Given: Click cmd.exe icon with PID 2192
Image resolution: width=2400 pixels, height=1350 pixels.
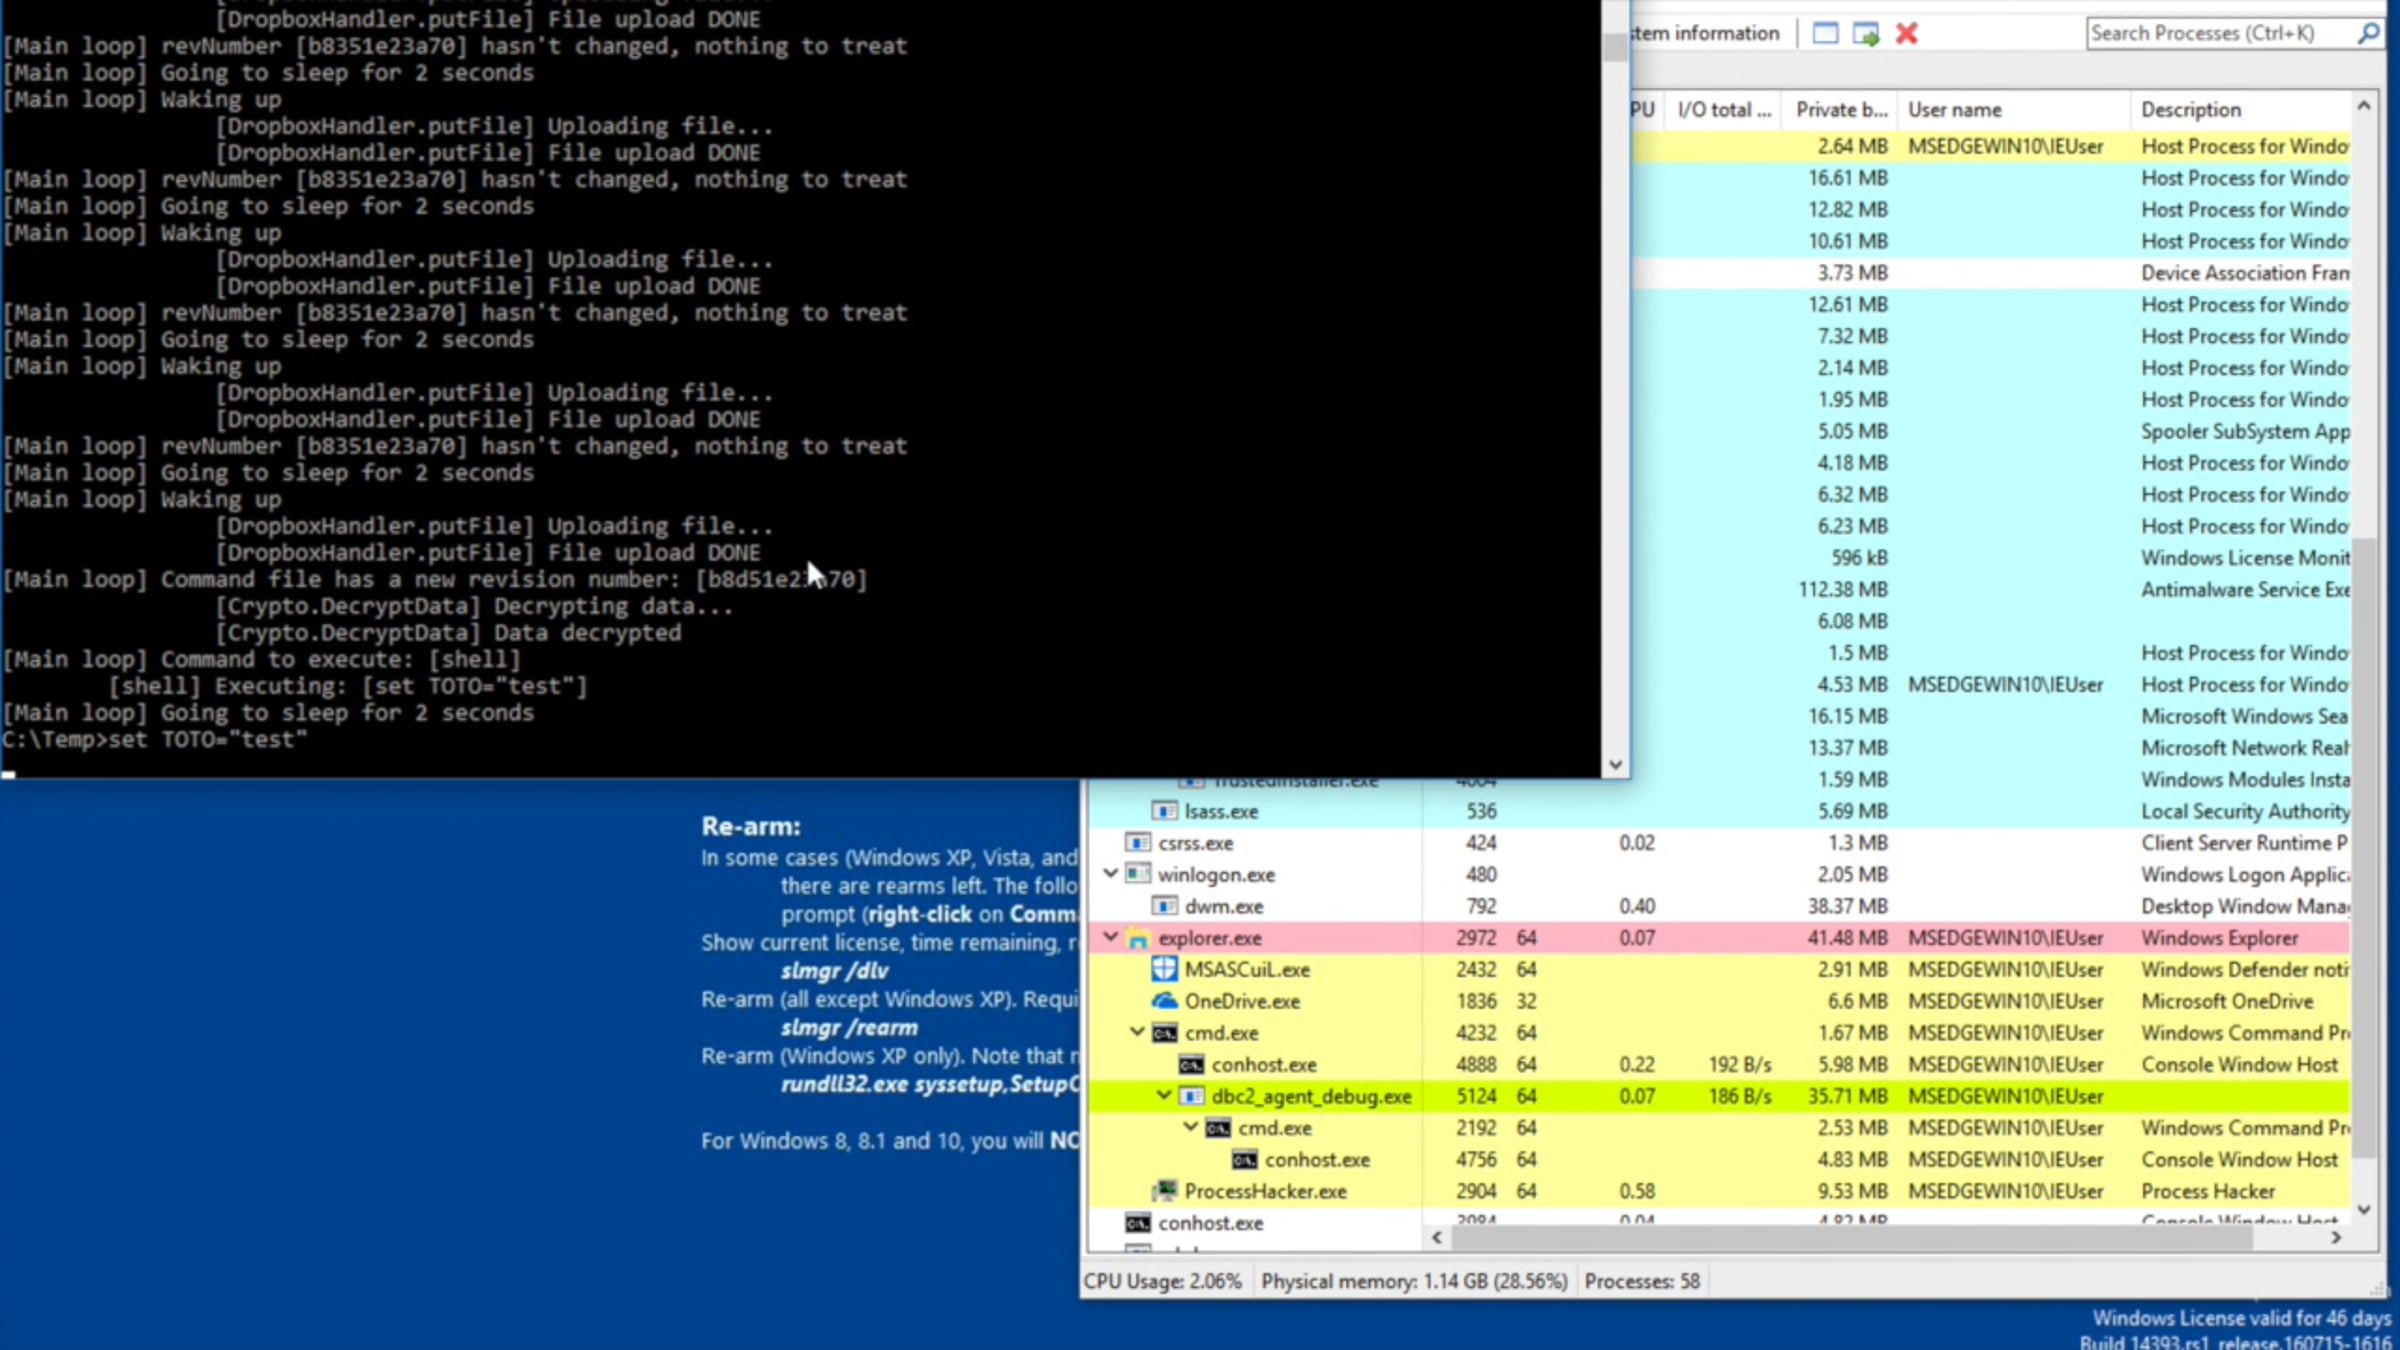Looking at the screenshot, I should (x=1218, y=1128).
